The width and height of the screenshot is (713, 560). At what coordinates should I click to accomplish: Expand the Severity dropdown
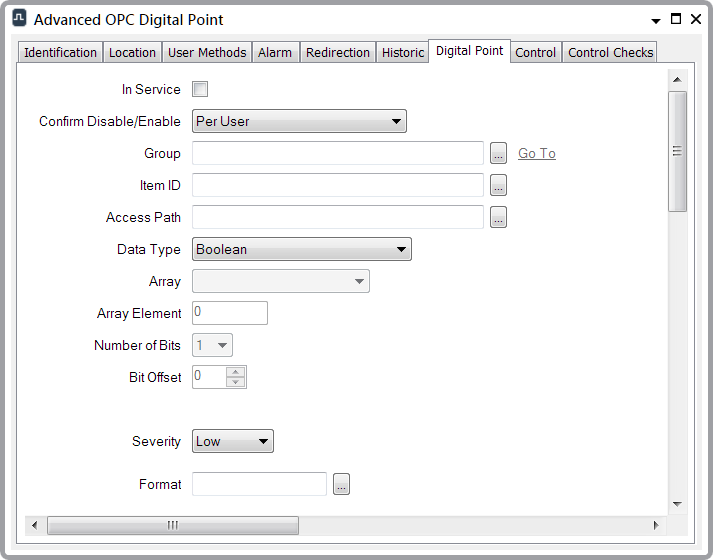click(232, 442)
